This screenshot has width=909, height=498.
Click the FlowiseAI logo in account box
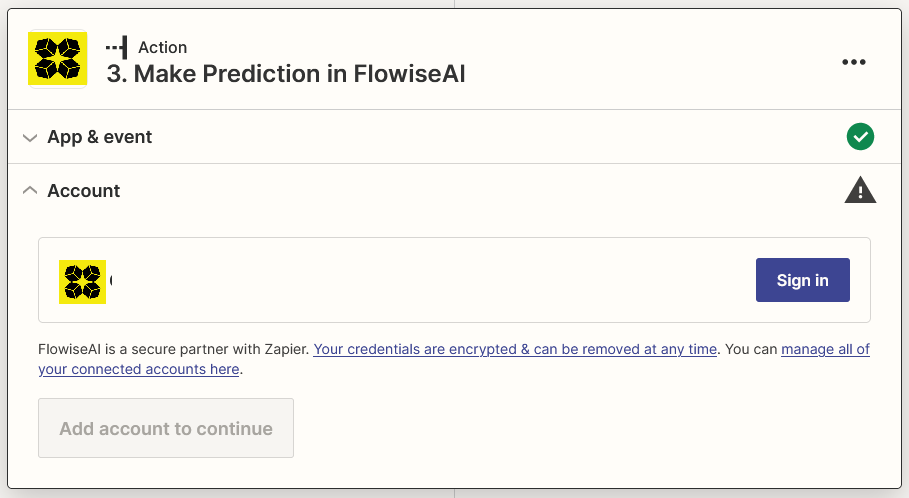82,281
